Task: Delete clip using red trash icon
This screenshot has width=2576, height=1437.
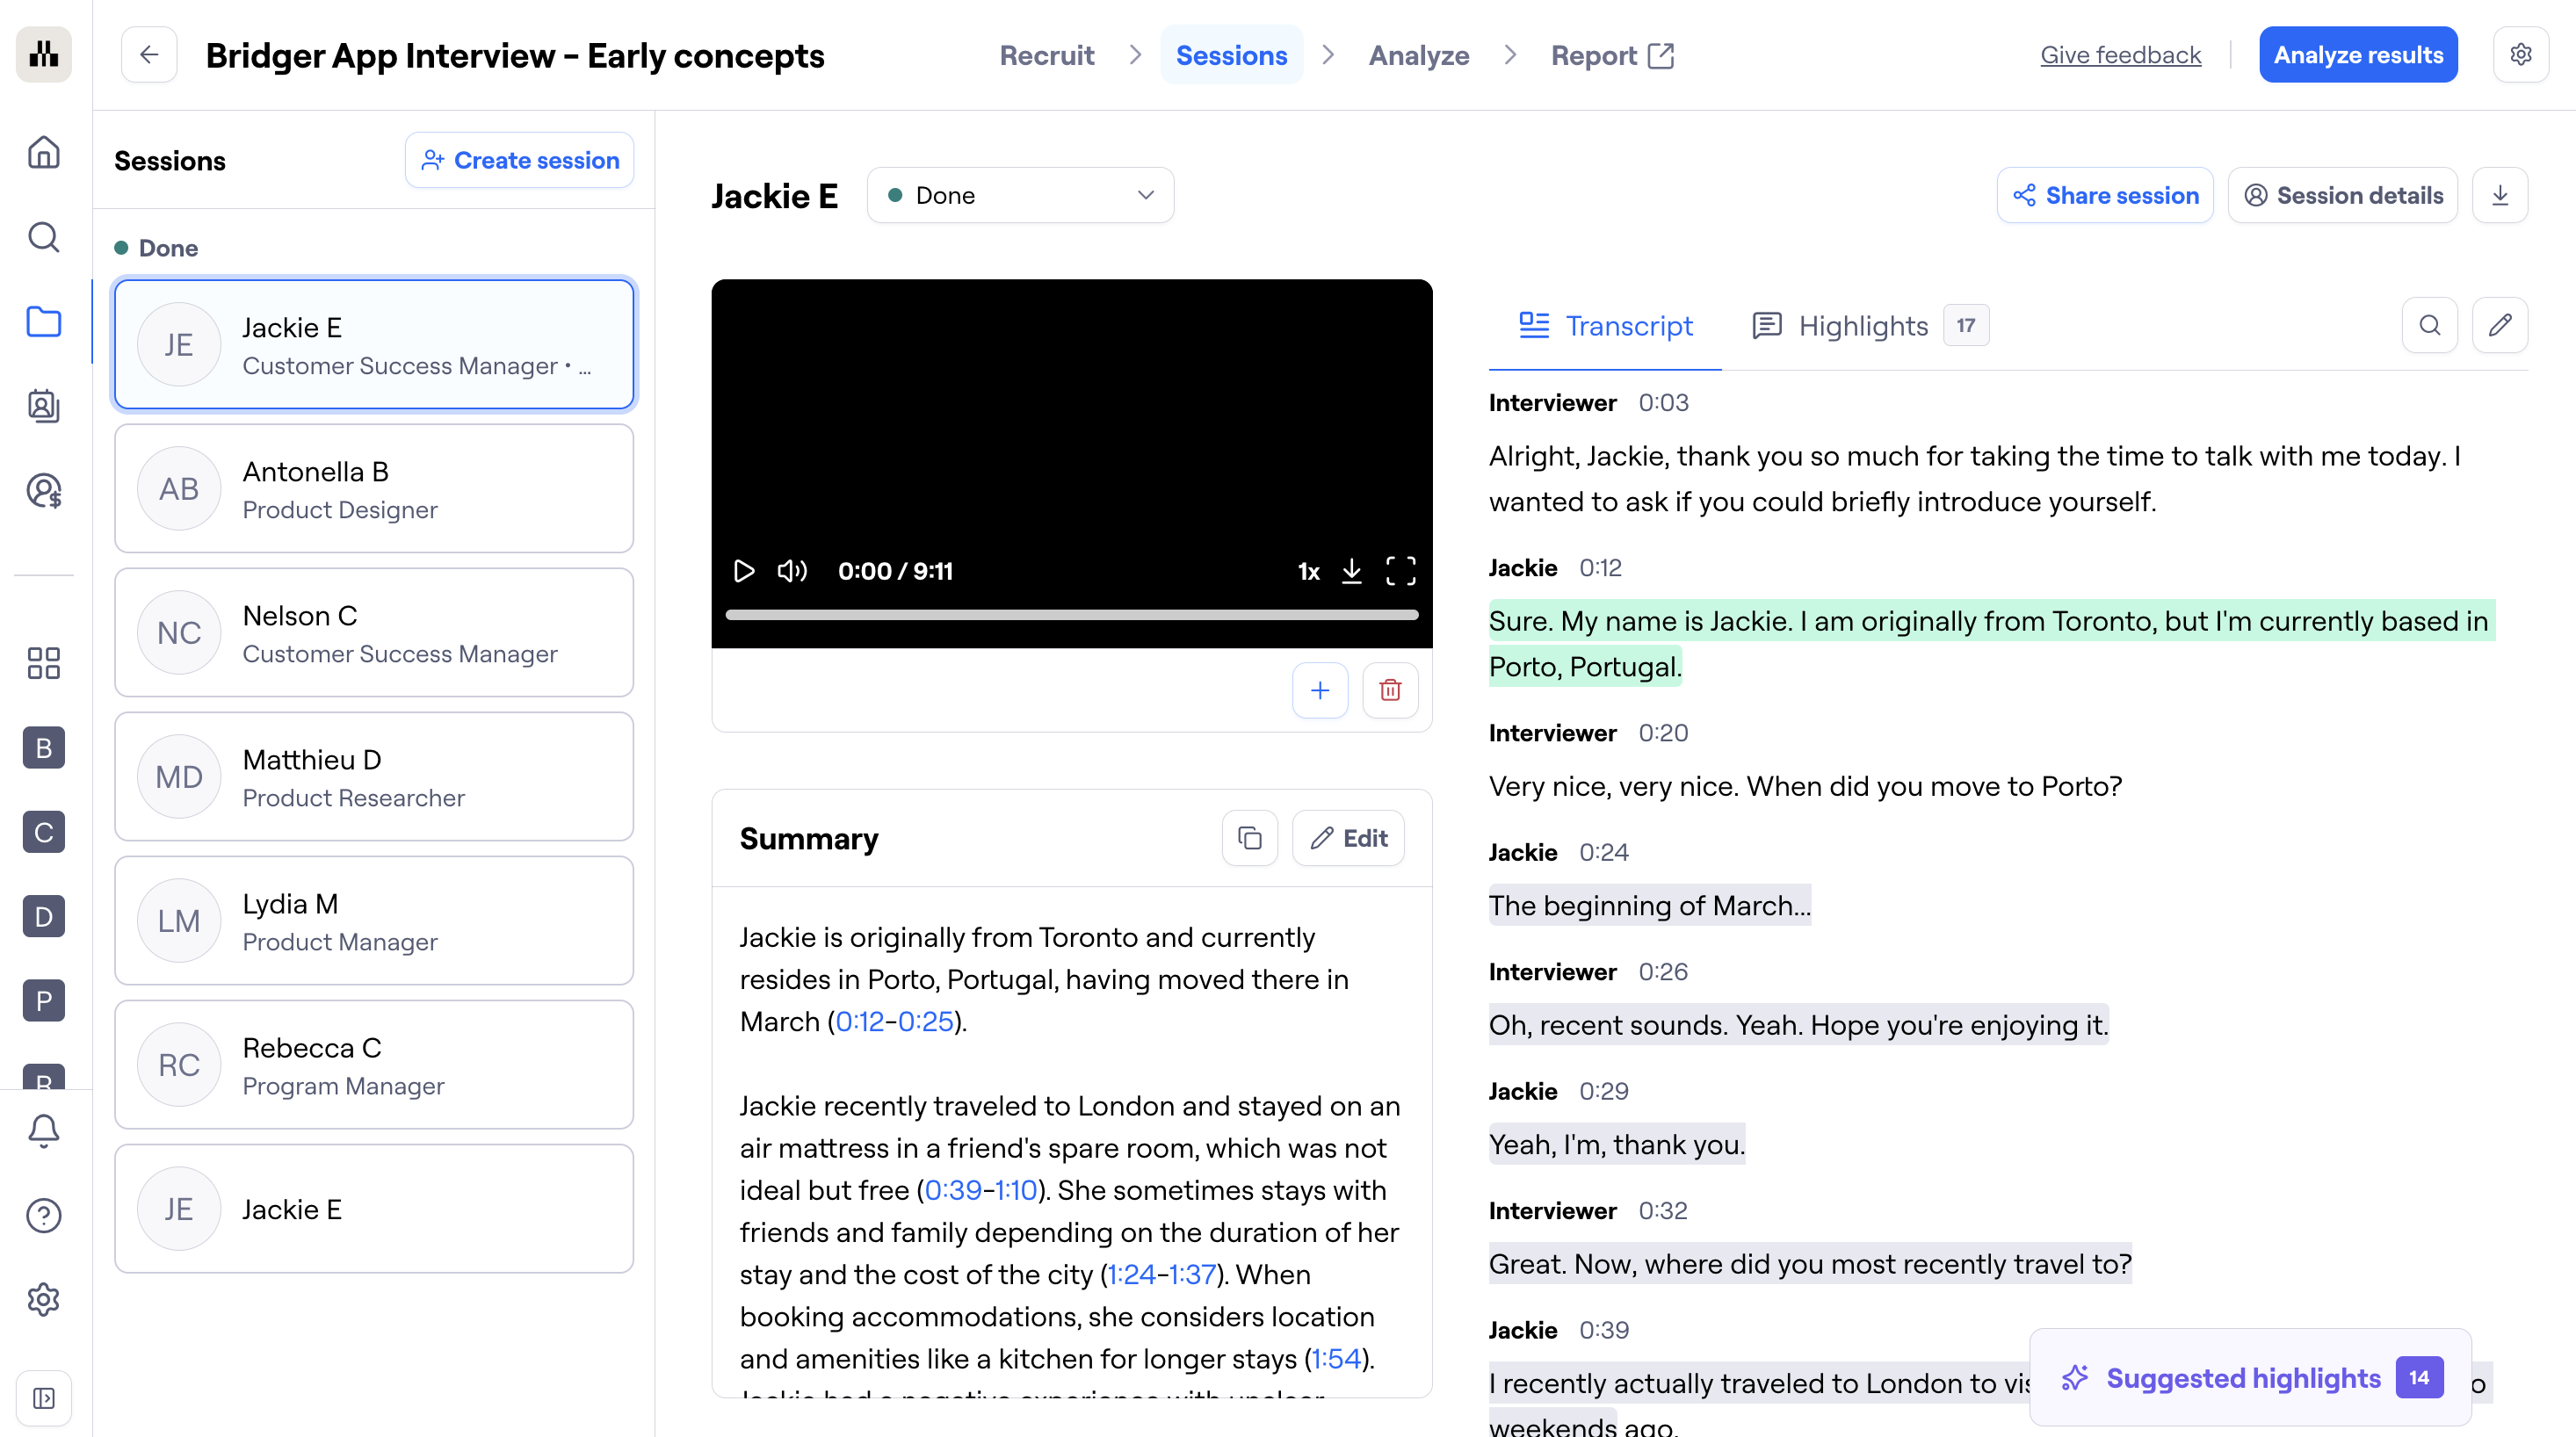Action: (x=1390, y=690)
